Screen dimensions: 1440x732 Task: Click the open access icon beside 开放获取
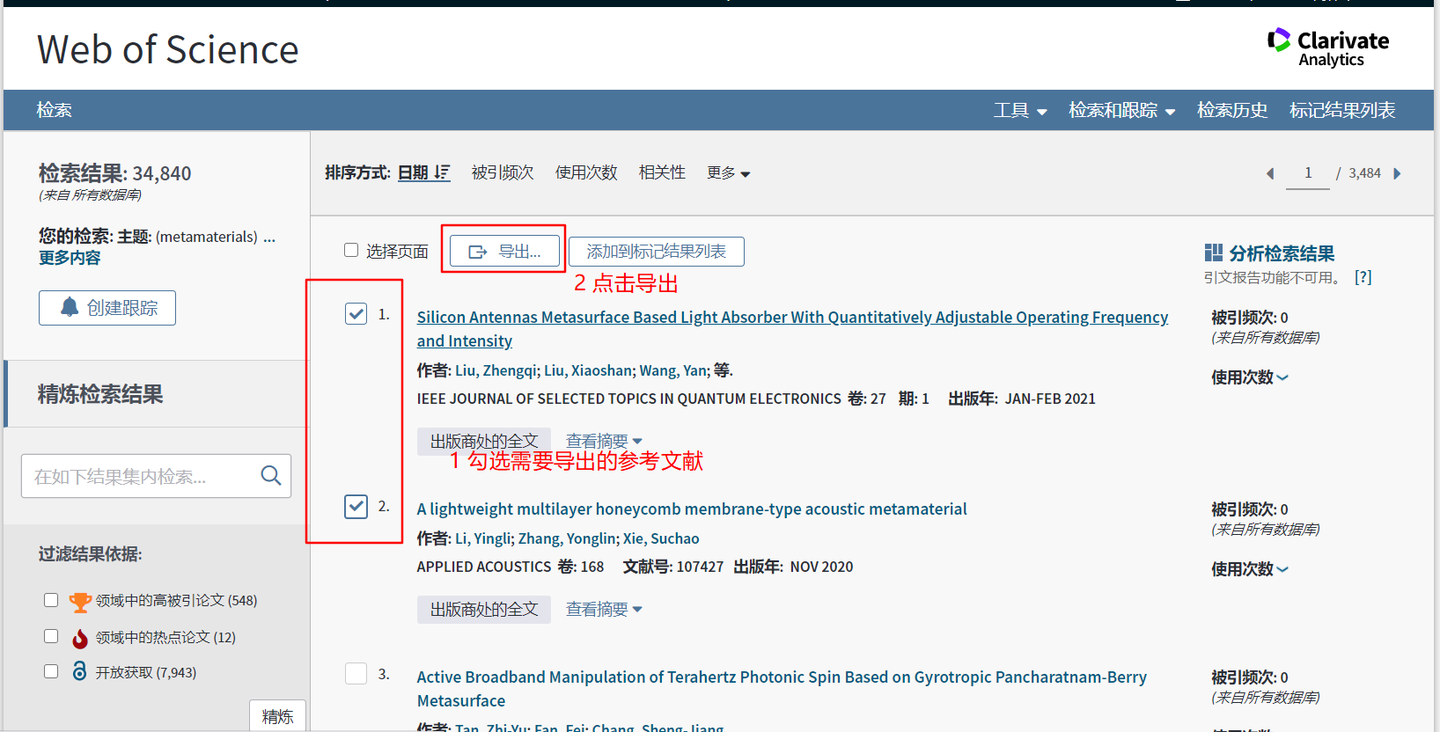click(79, 671)
